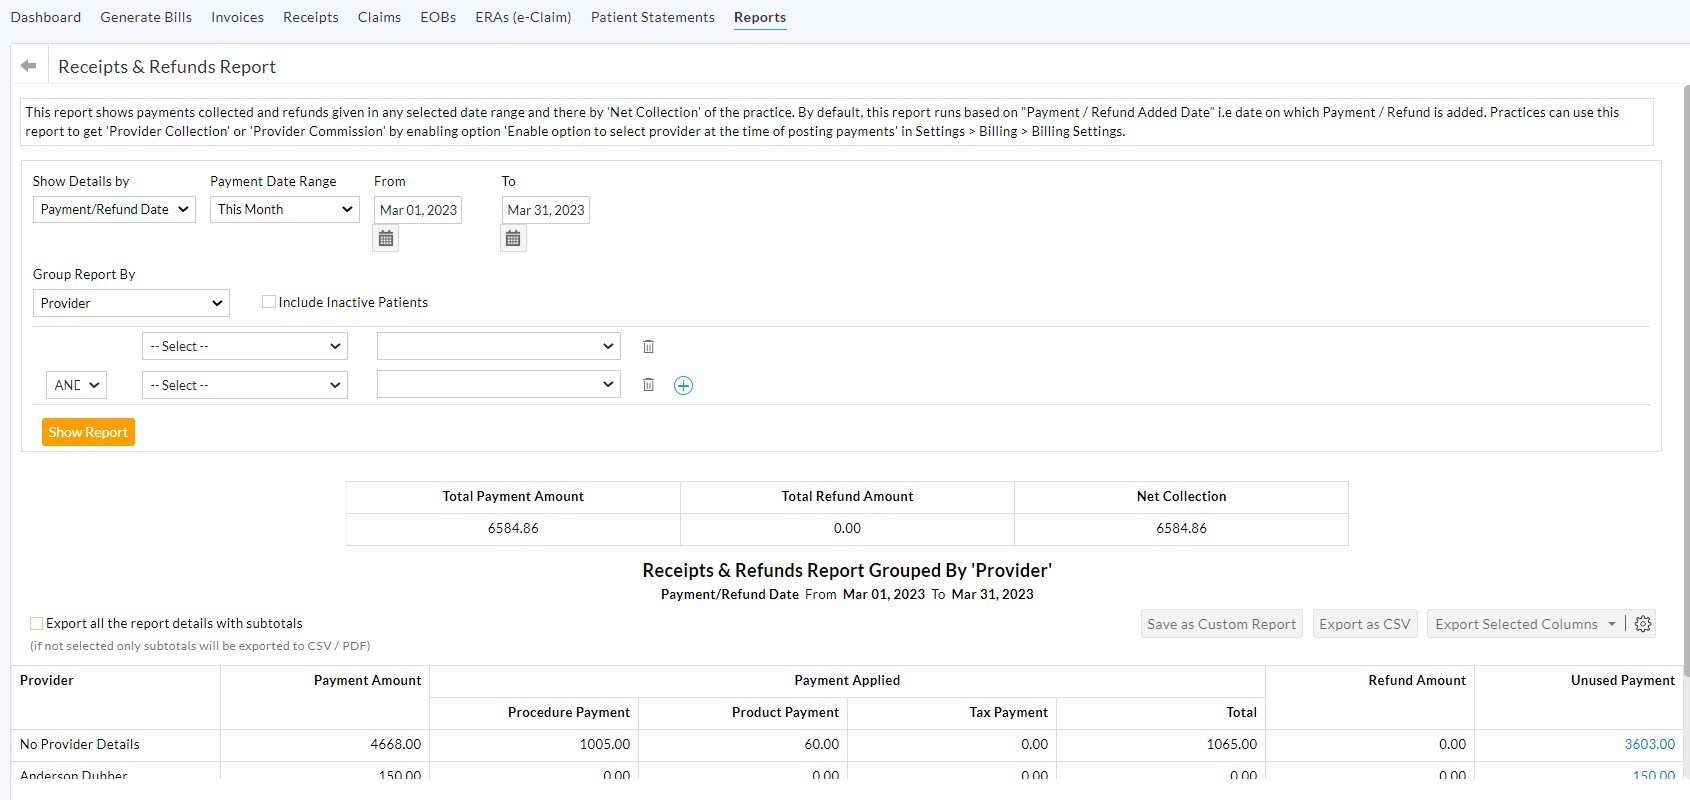Open the report column settings gear
Screen dimensions: 1690x800
pos(1643,624)
